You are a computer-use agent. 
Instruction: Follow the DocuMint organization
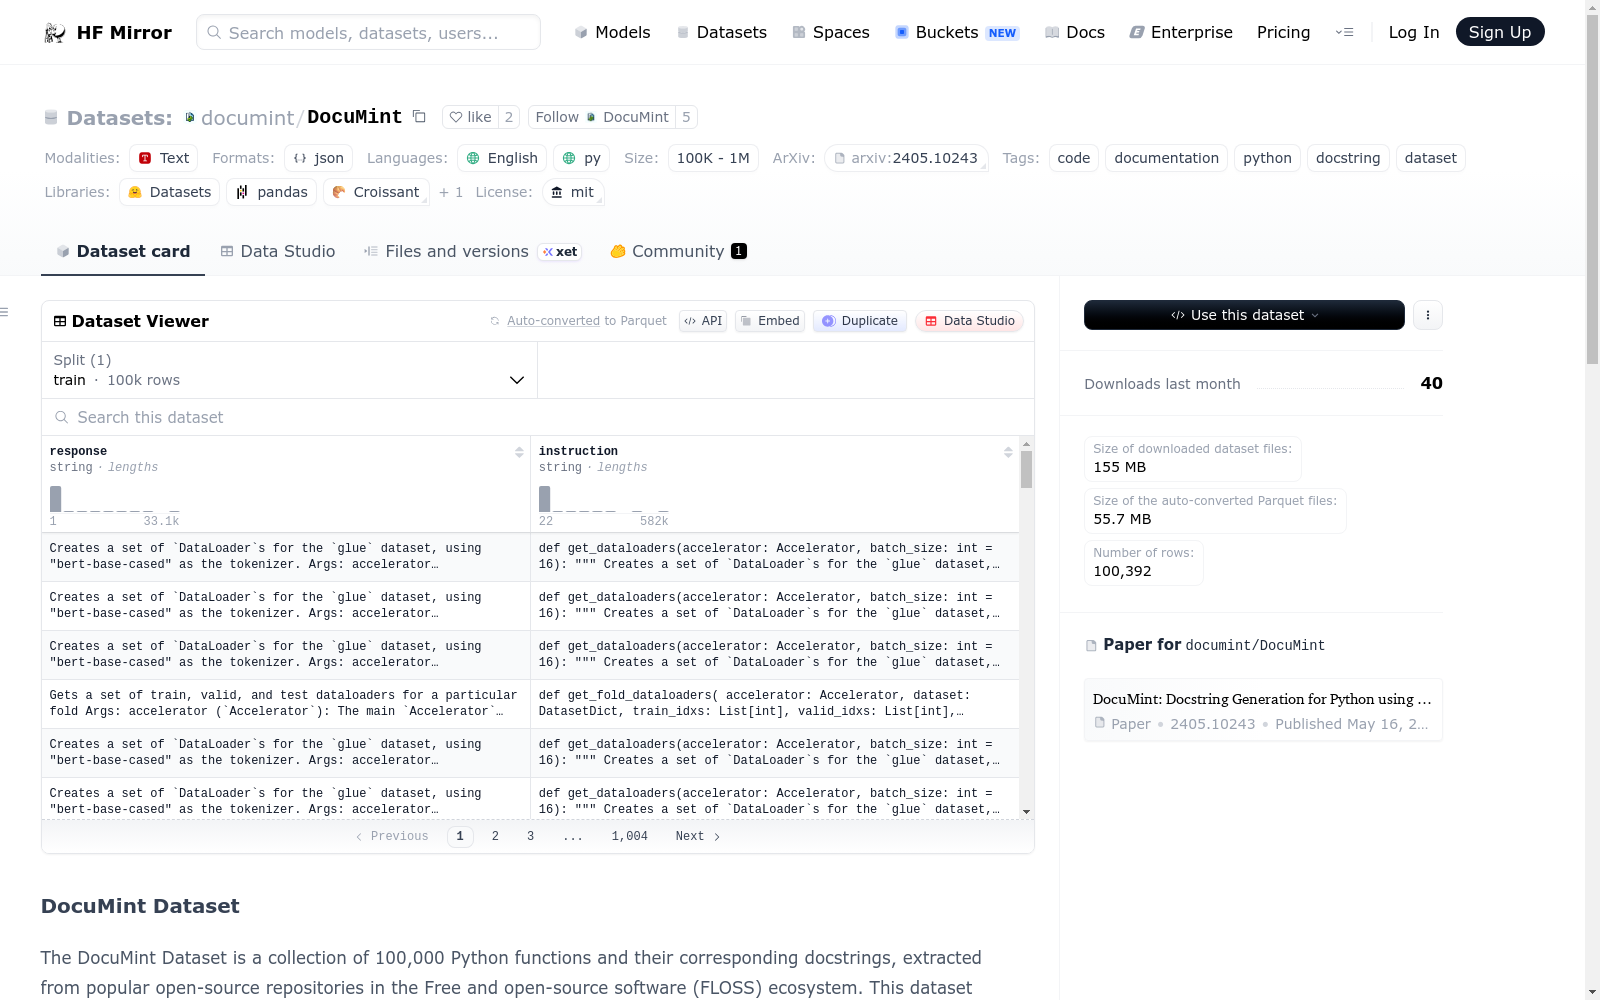pyautogui.click(x=602, y=117)
